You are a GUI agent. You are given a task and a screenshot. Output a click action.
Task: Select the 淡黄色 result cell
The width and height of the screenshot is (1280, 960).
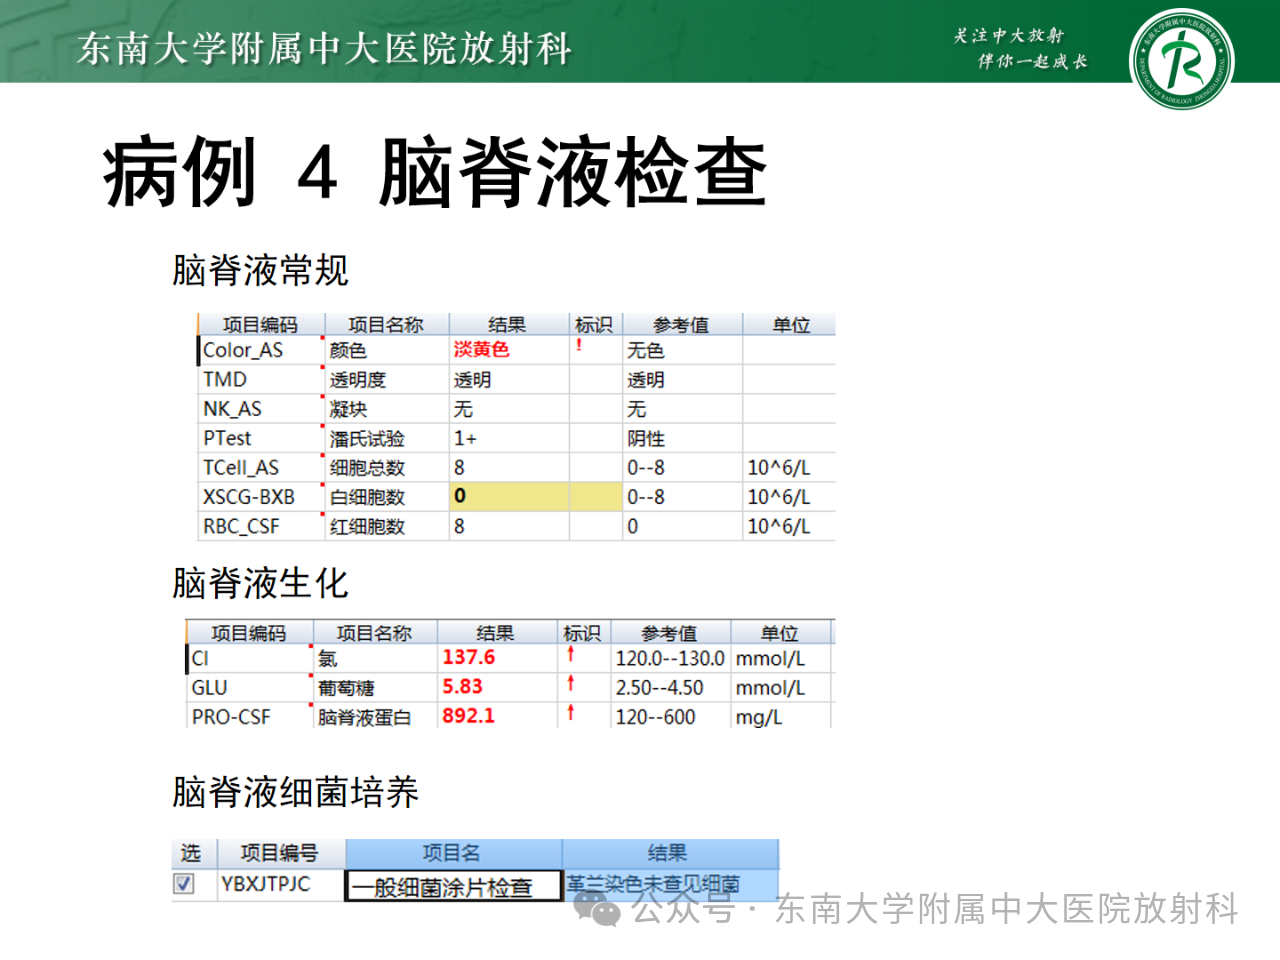[509, 350]
